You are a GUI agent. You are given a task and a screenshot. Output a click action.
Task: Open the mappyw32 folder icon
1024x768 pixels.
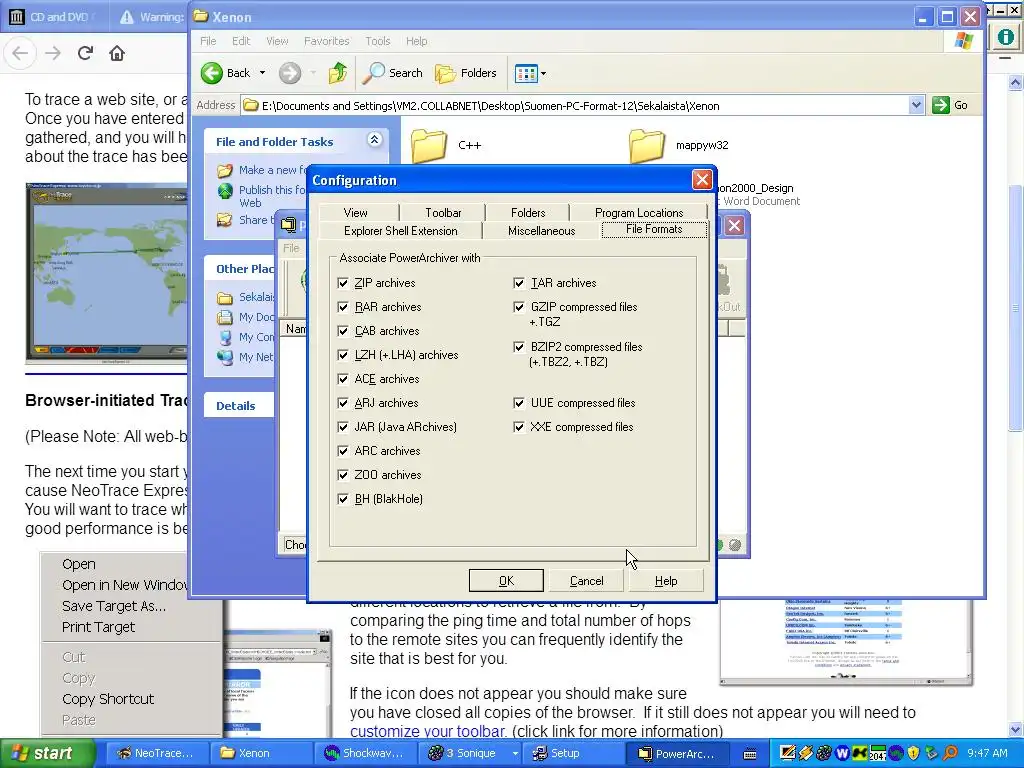pos(647,145)
